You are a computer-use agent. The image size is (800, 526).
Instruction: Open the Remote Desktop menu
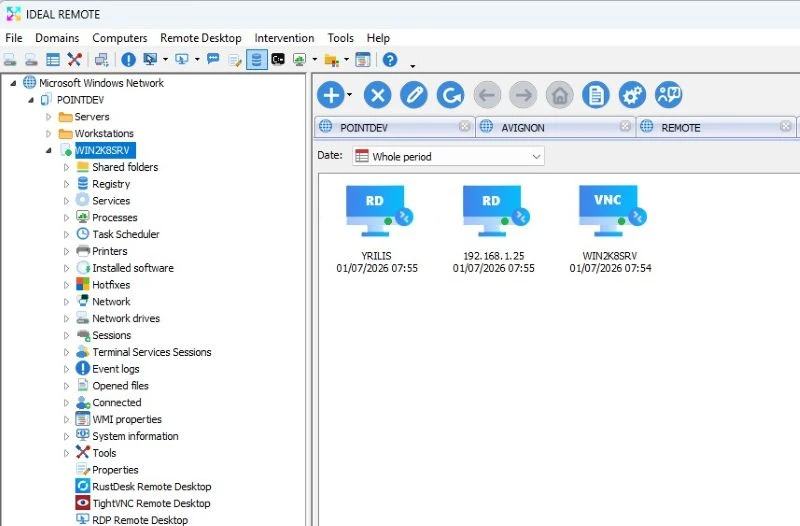click(201, 38)
